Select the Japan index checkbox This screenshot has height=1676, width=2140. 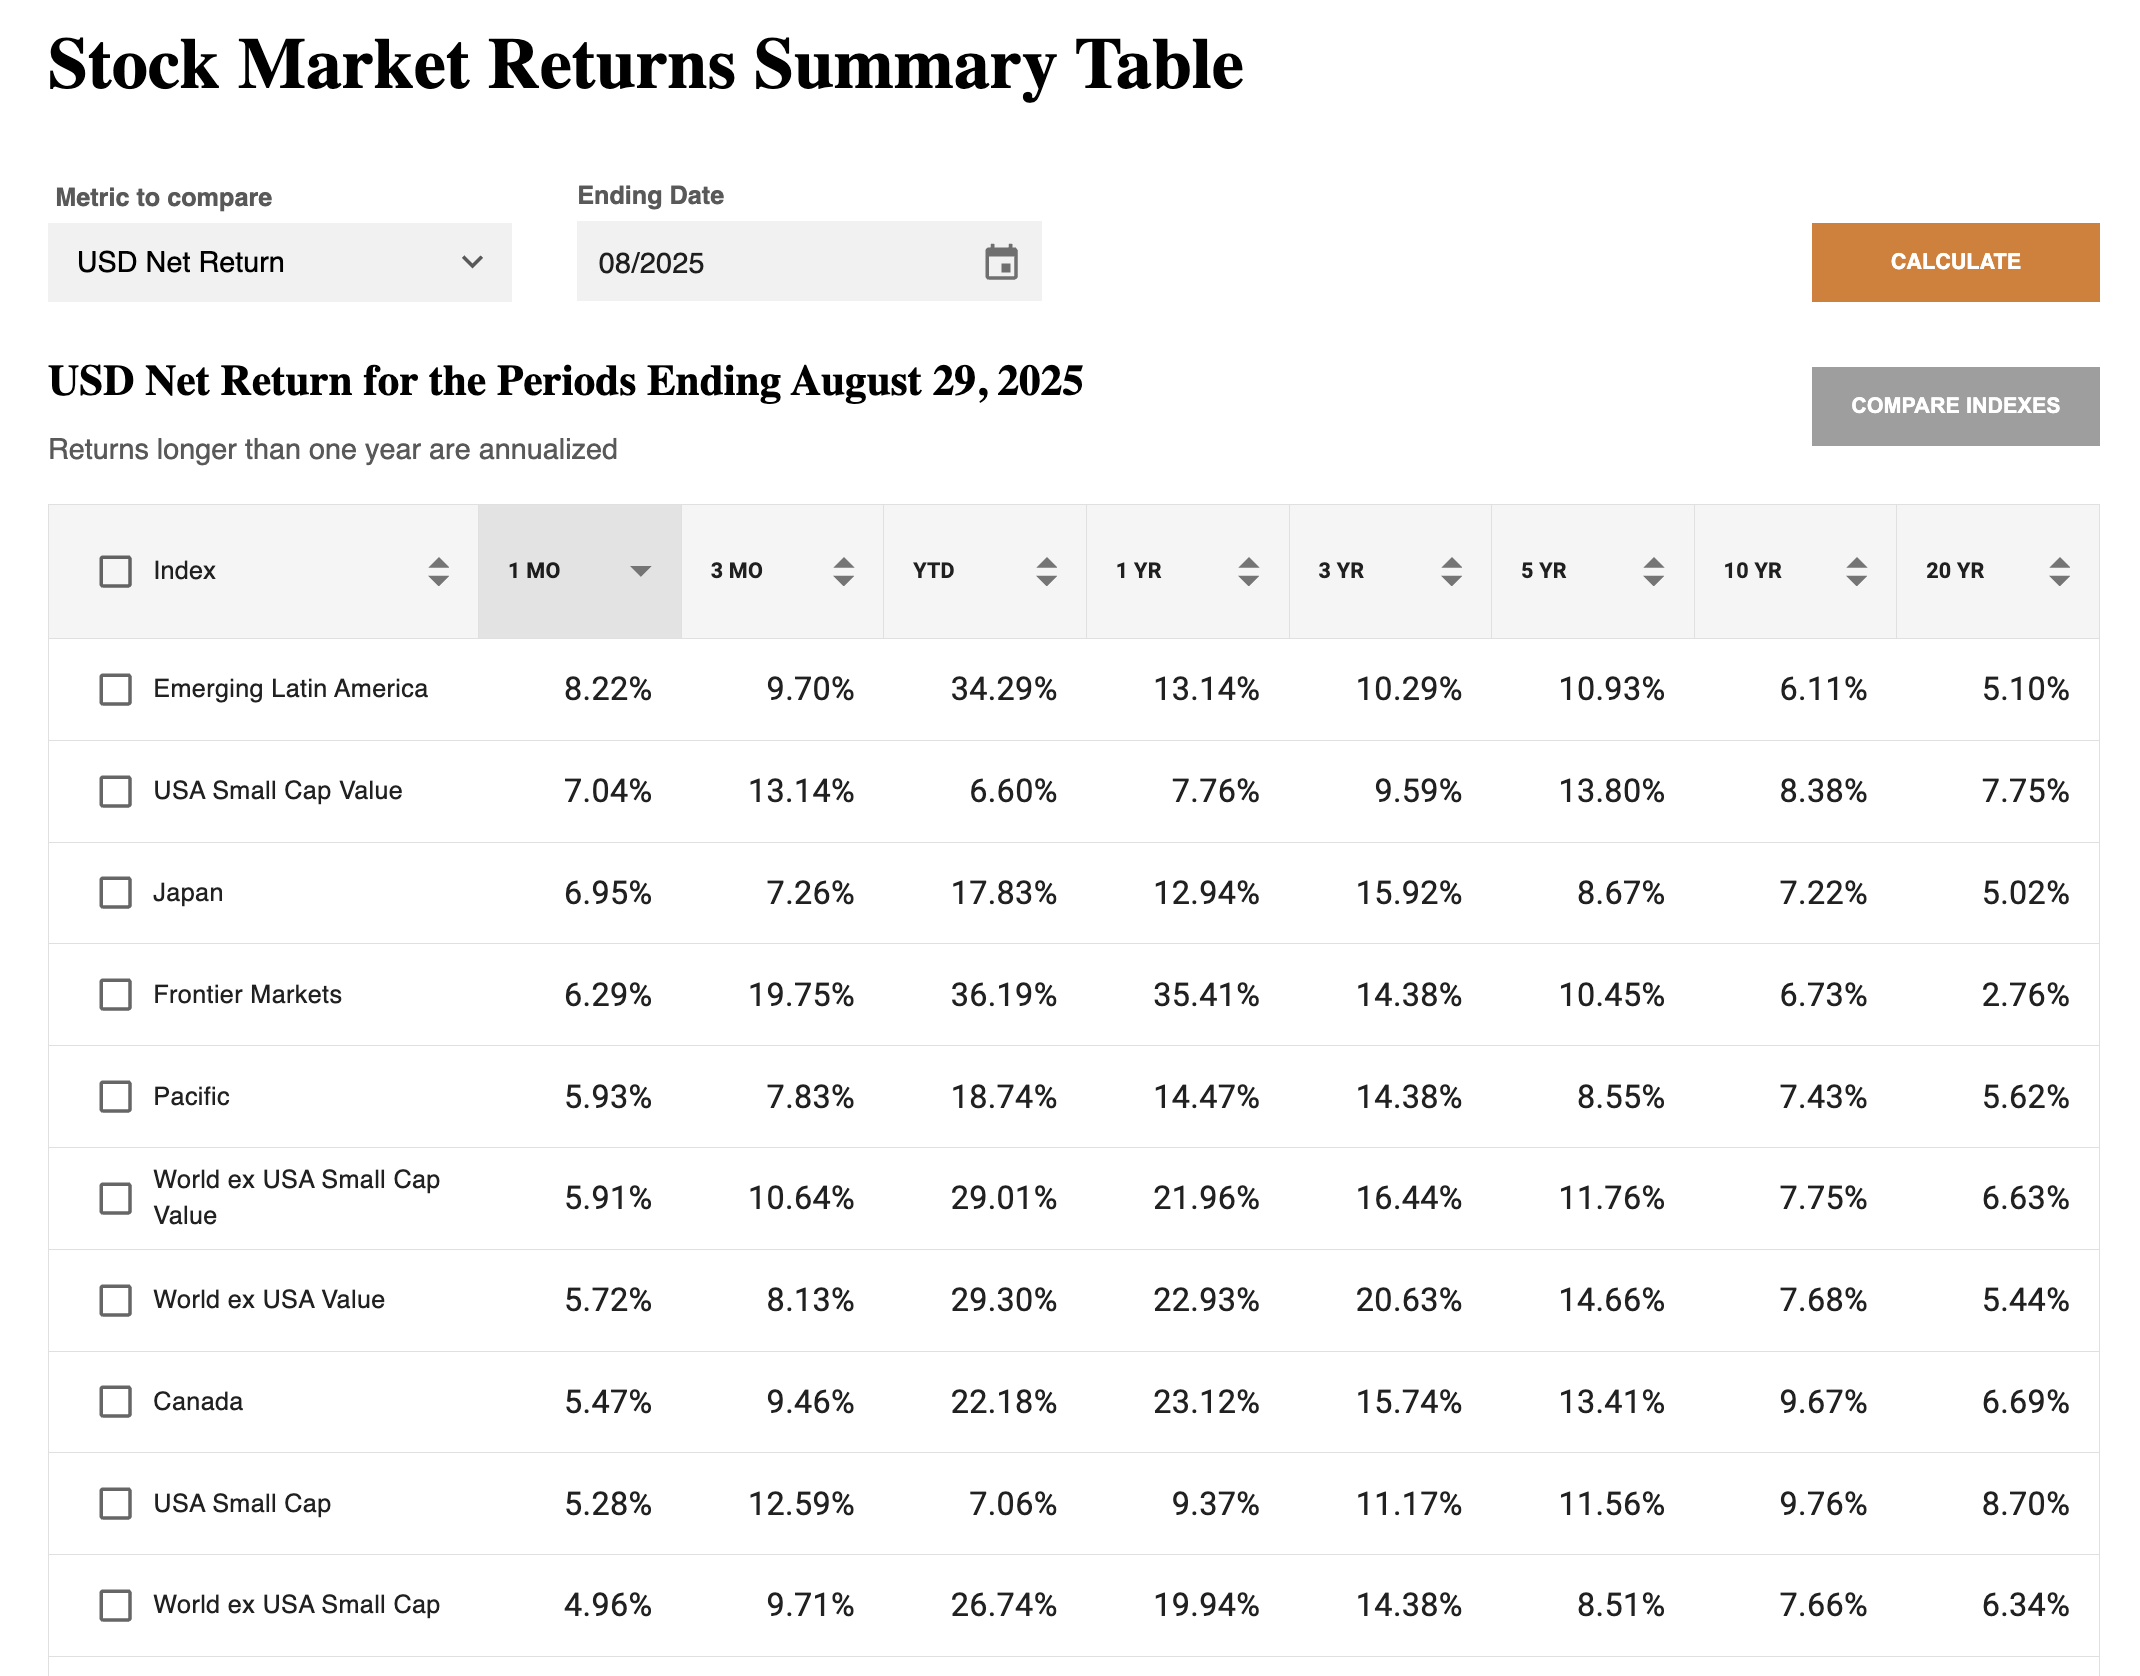click(x=116, y=892)
